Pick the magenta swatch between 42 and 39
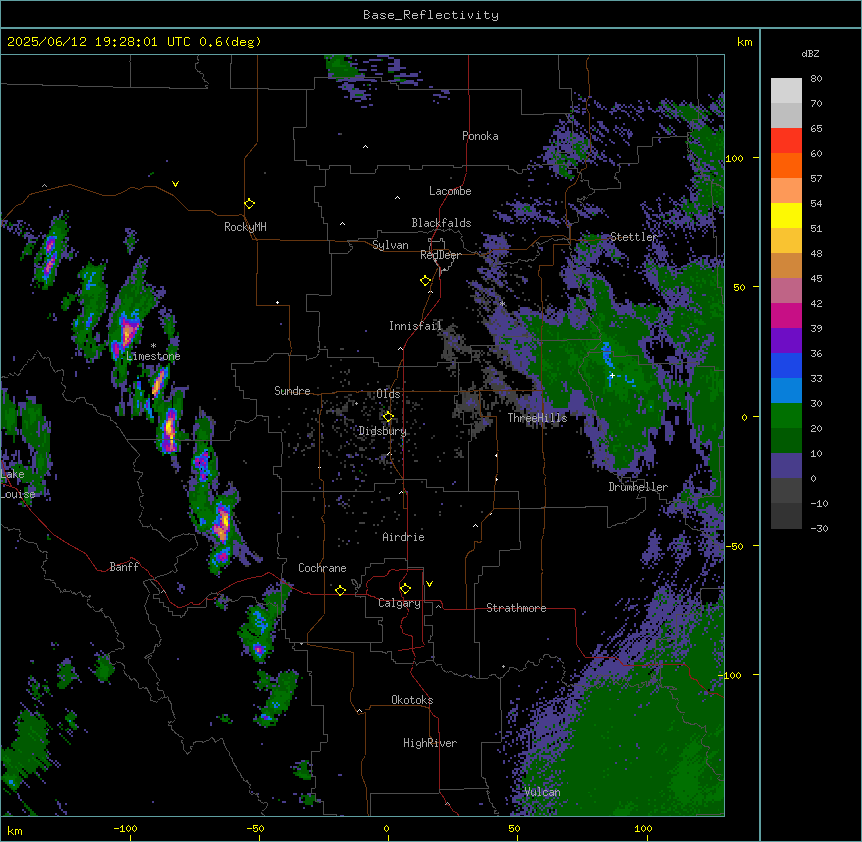 click(786, 315)
